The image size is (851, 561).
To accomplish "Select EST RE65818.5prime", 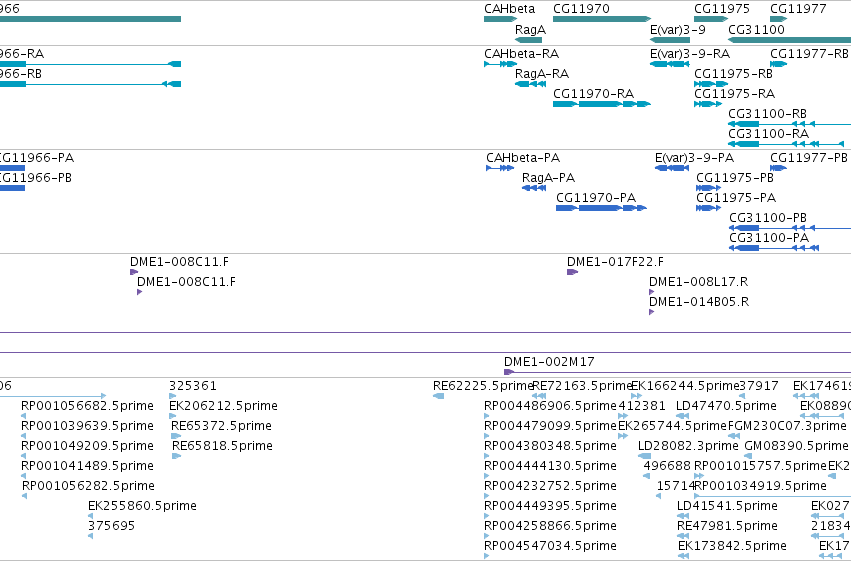I will pos(176,456).
